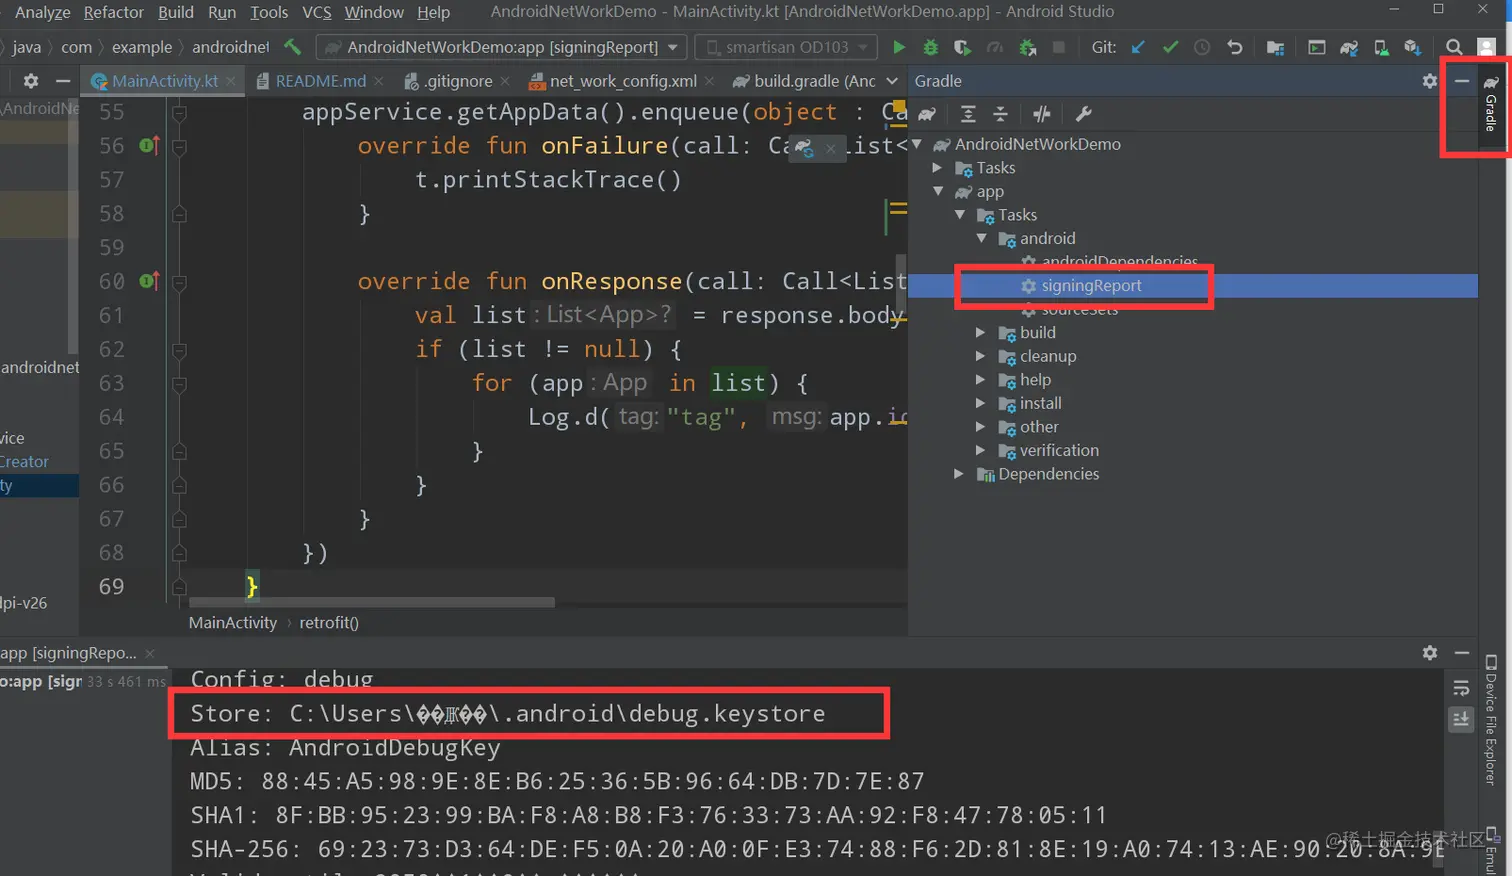This screenshot has width=1512, height=876.
Task: Open Search Everywhere magnifier
Action: (1454, 47)
